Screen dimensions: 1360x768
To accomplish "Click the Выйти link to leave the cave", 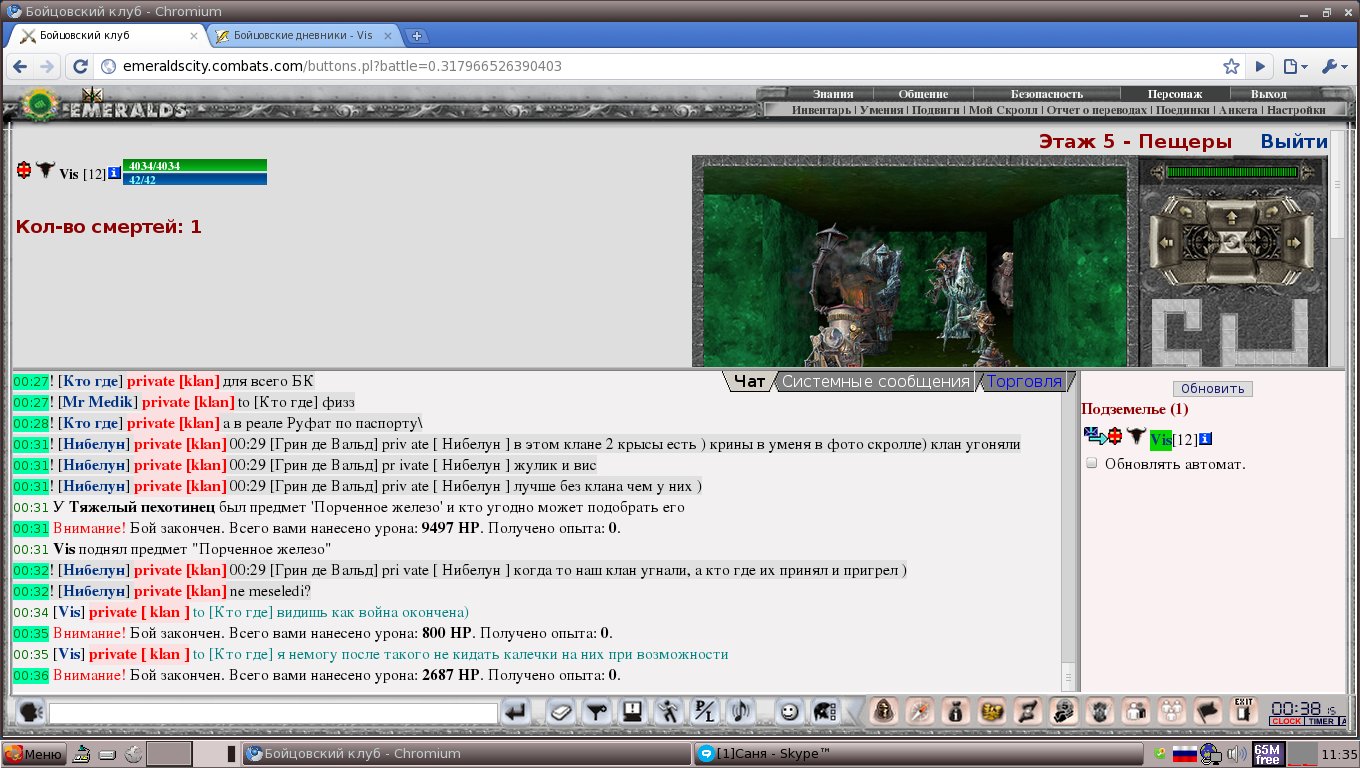I will point(1294,142).
